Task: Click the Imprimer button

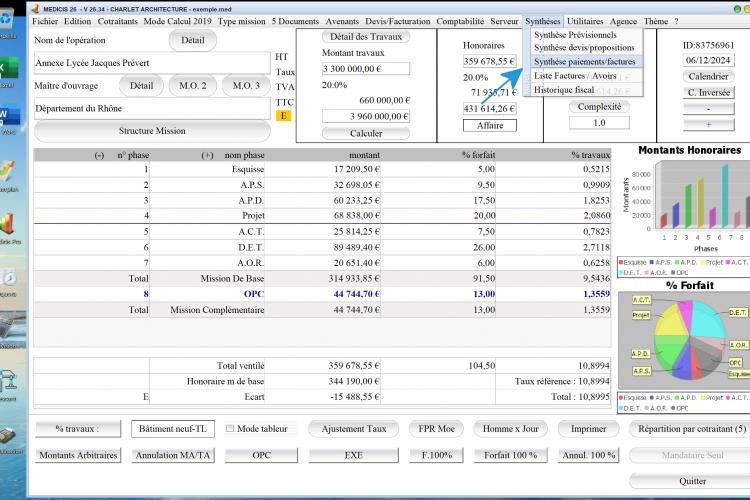Action: (x=588, y=429)
